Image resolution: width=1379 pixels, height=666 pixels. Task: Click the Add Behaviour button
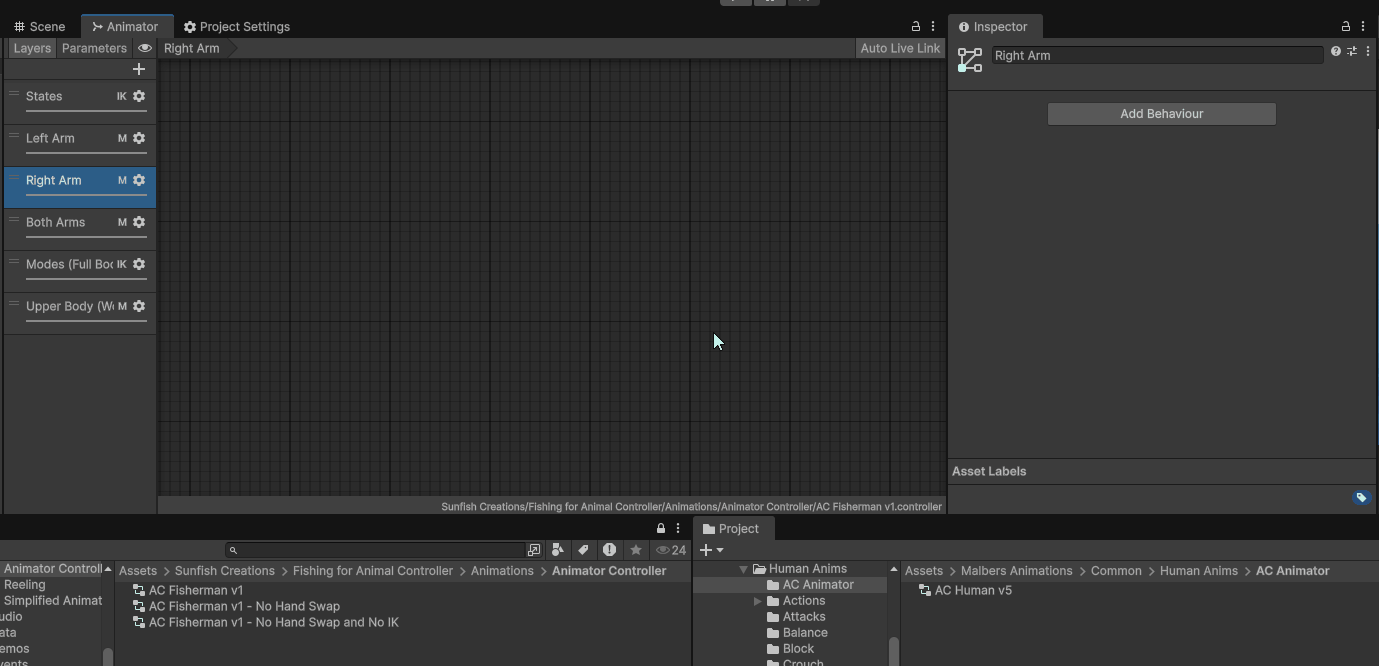click(1161, 114)
